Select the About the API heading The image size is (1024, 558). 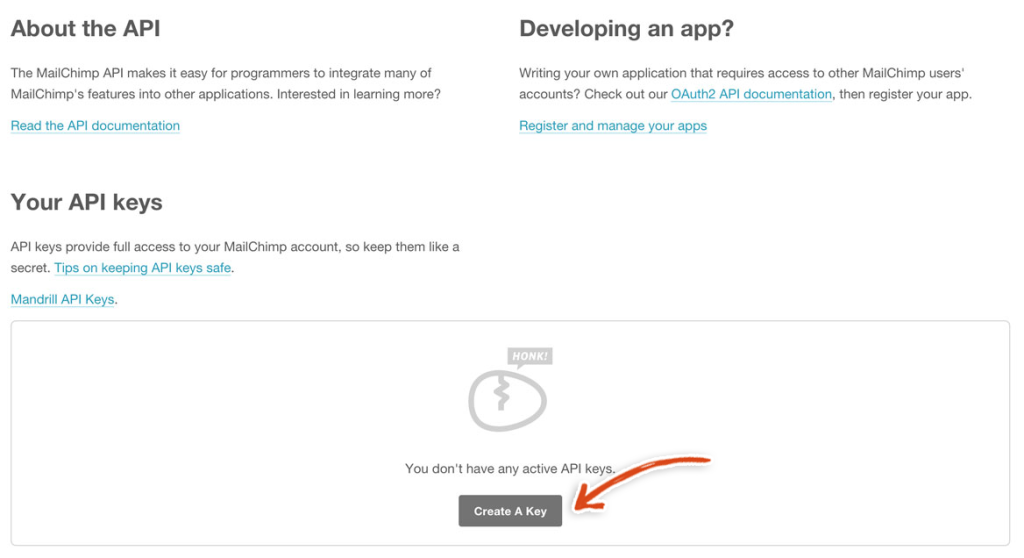click(x=86, y=29)
